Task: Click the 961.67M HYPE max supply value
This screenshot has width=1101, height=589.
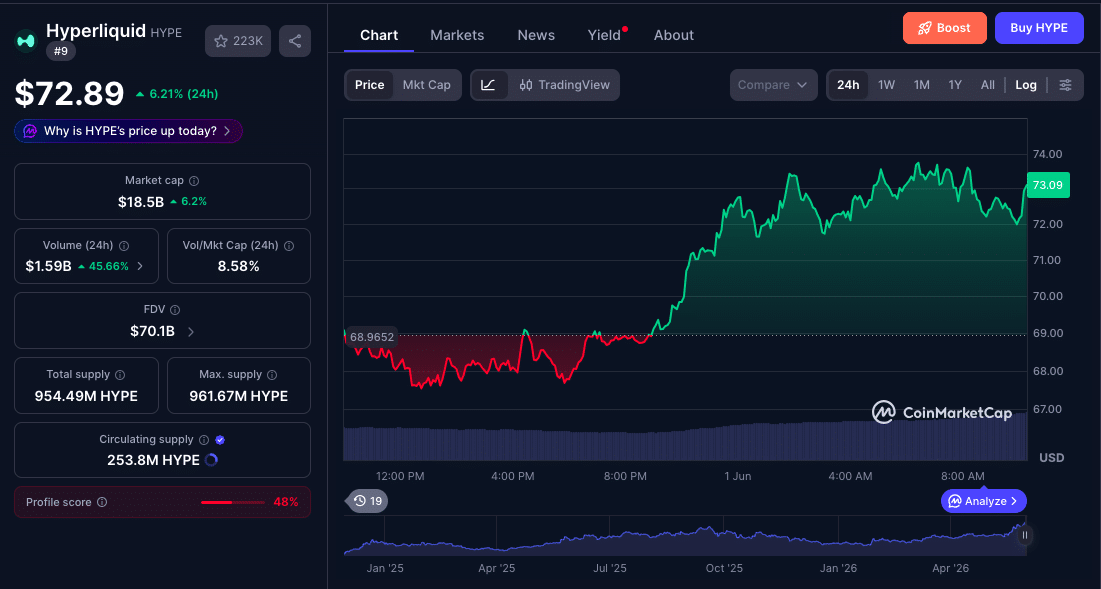Action: (239, 396)
